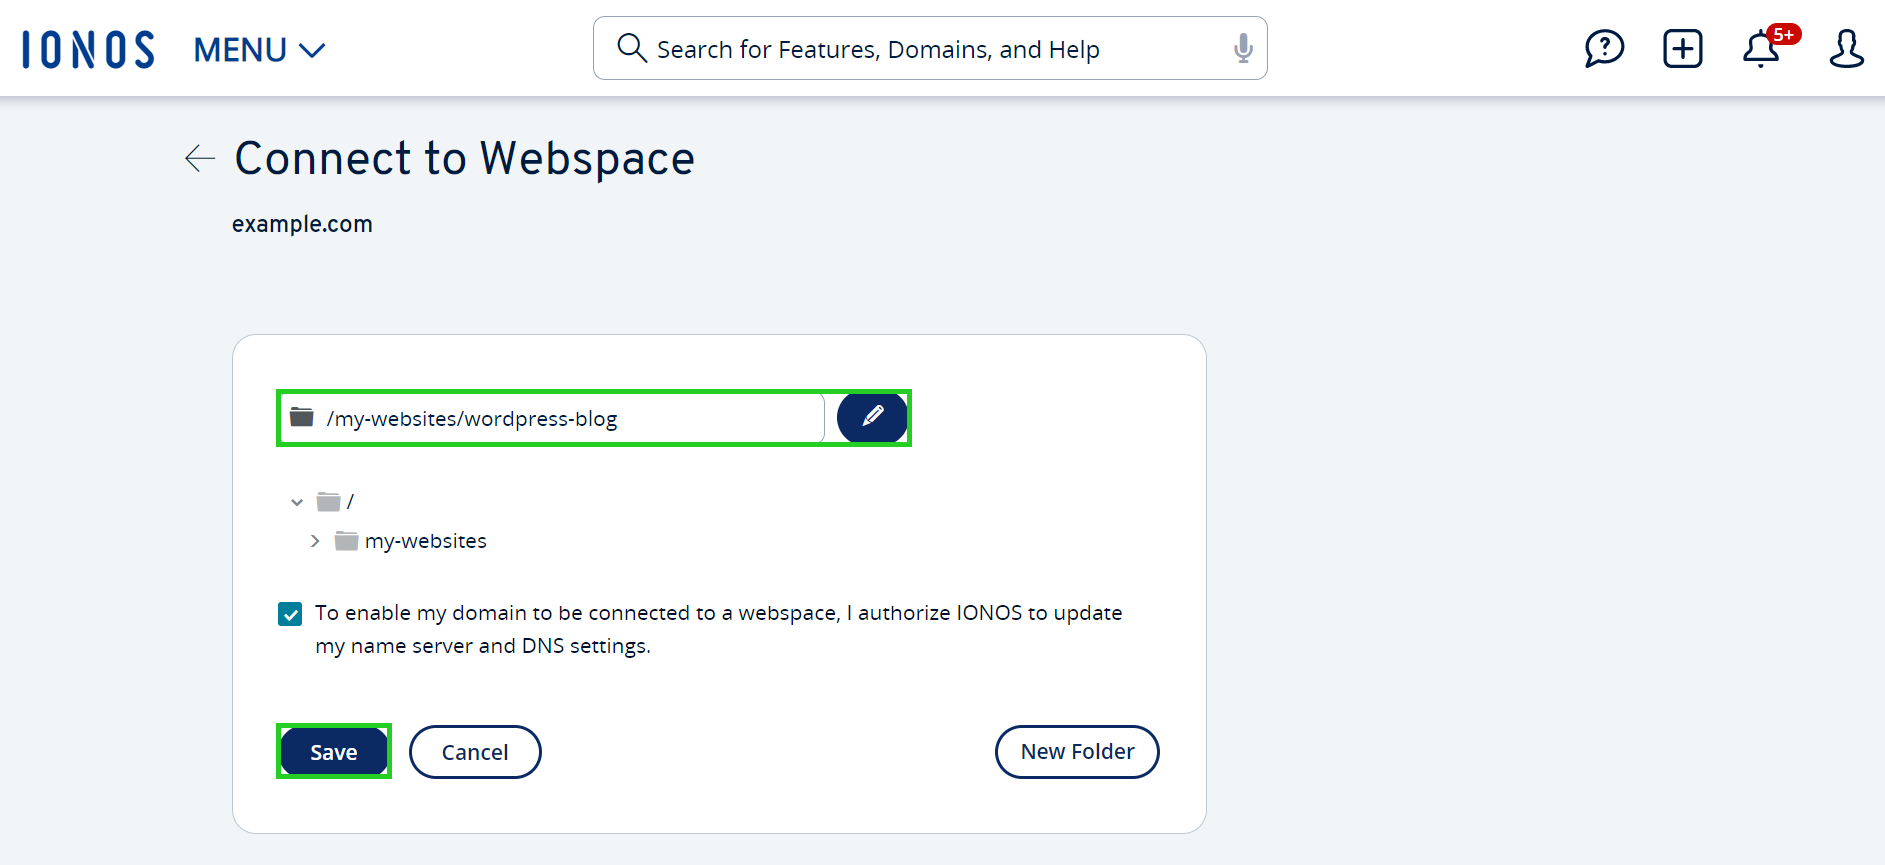Open the help chat icon
Viewport: 1885px width, 865px height.
click(1604, 48)
